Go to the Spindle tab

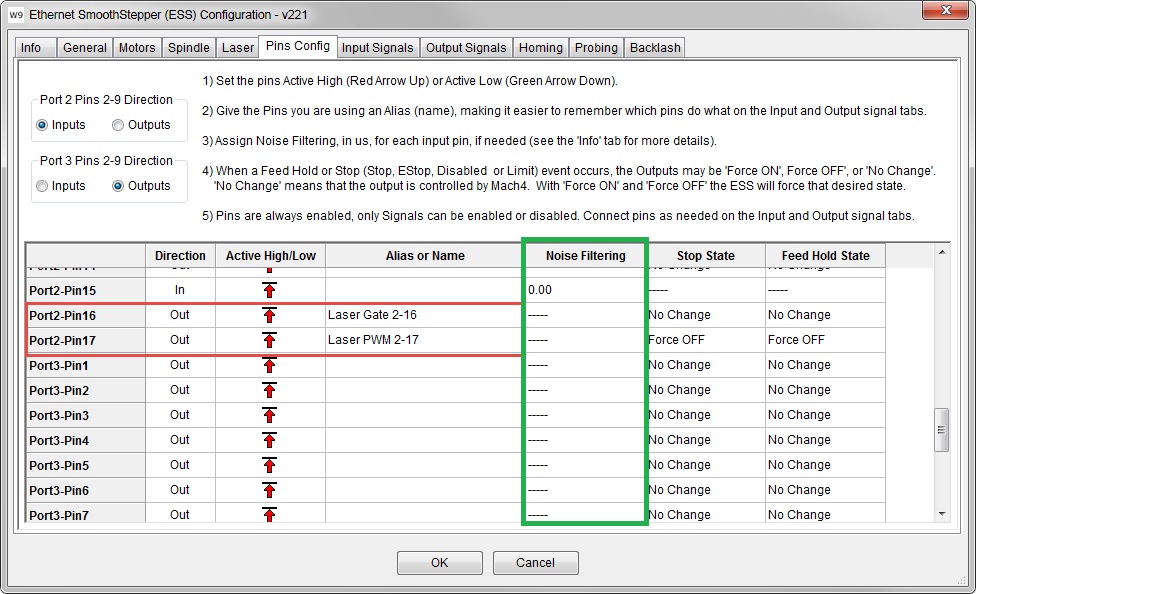(189, 47)
